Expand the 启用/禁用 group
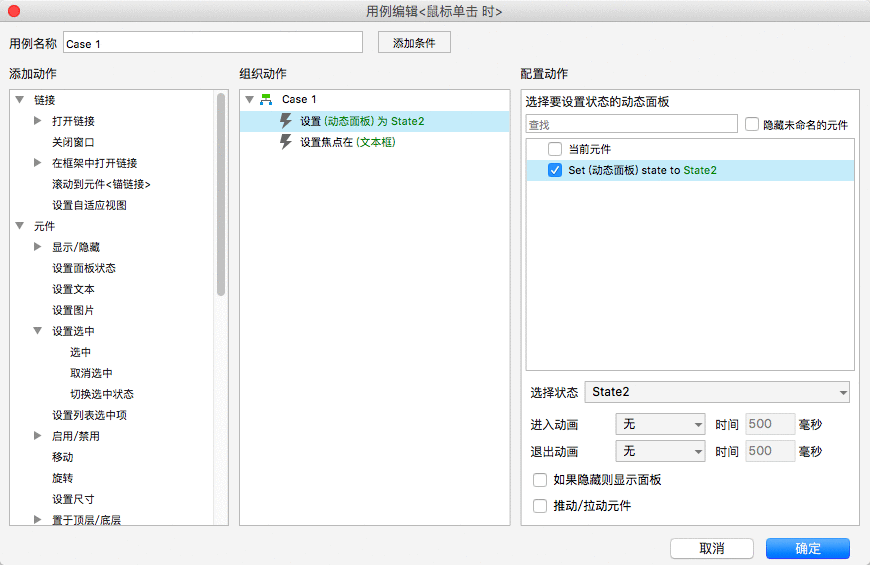 tap(38, 436)
